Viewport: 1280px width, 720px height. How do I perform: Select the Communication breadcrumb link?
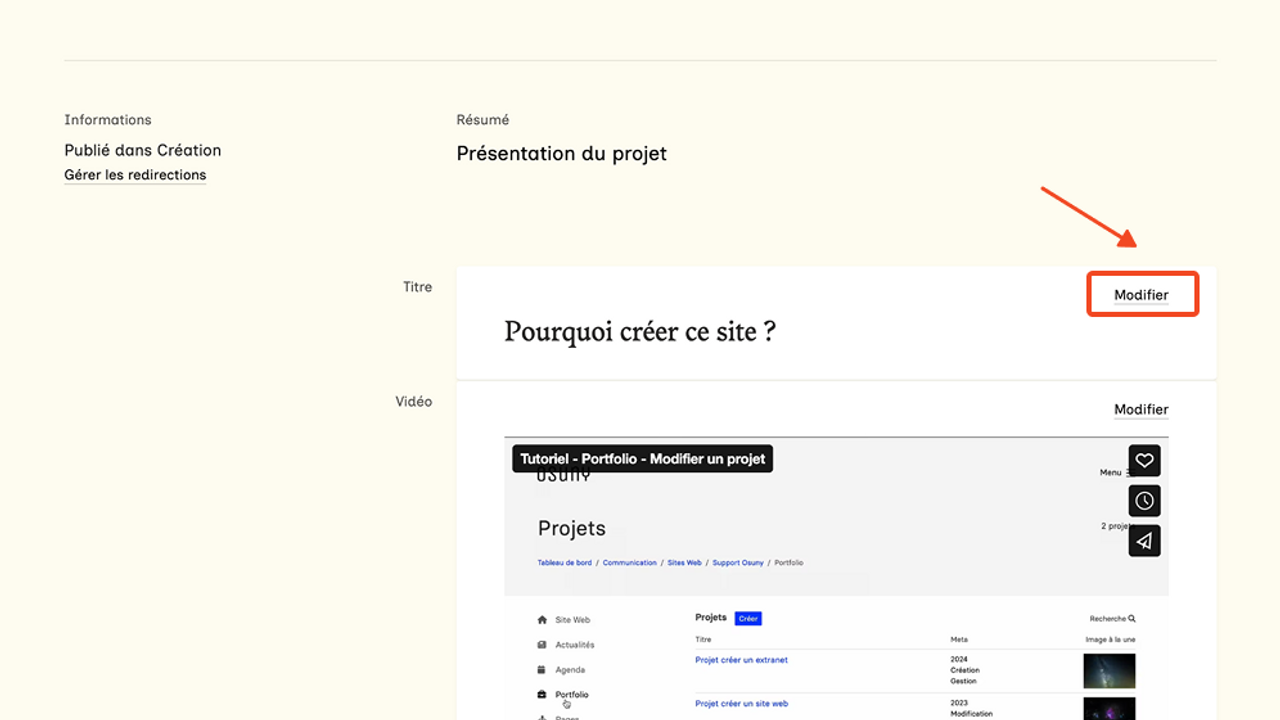(x=629, y=563)
